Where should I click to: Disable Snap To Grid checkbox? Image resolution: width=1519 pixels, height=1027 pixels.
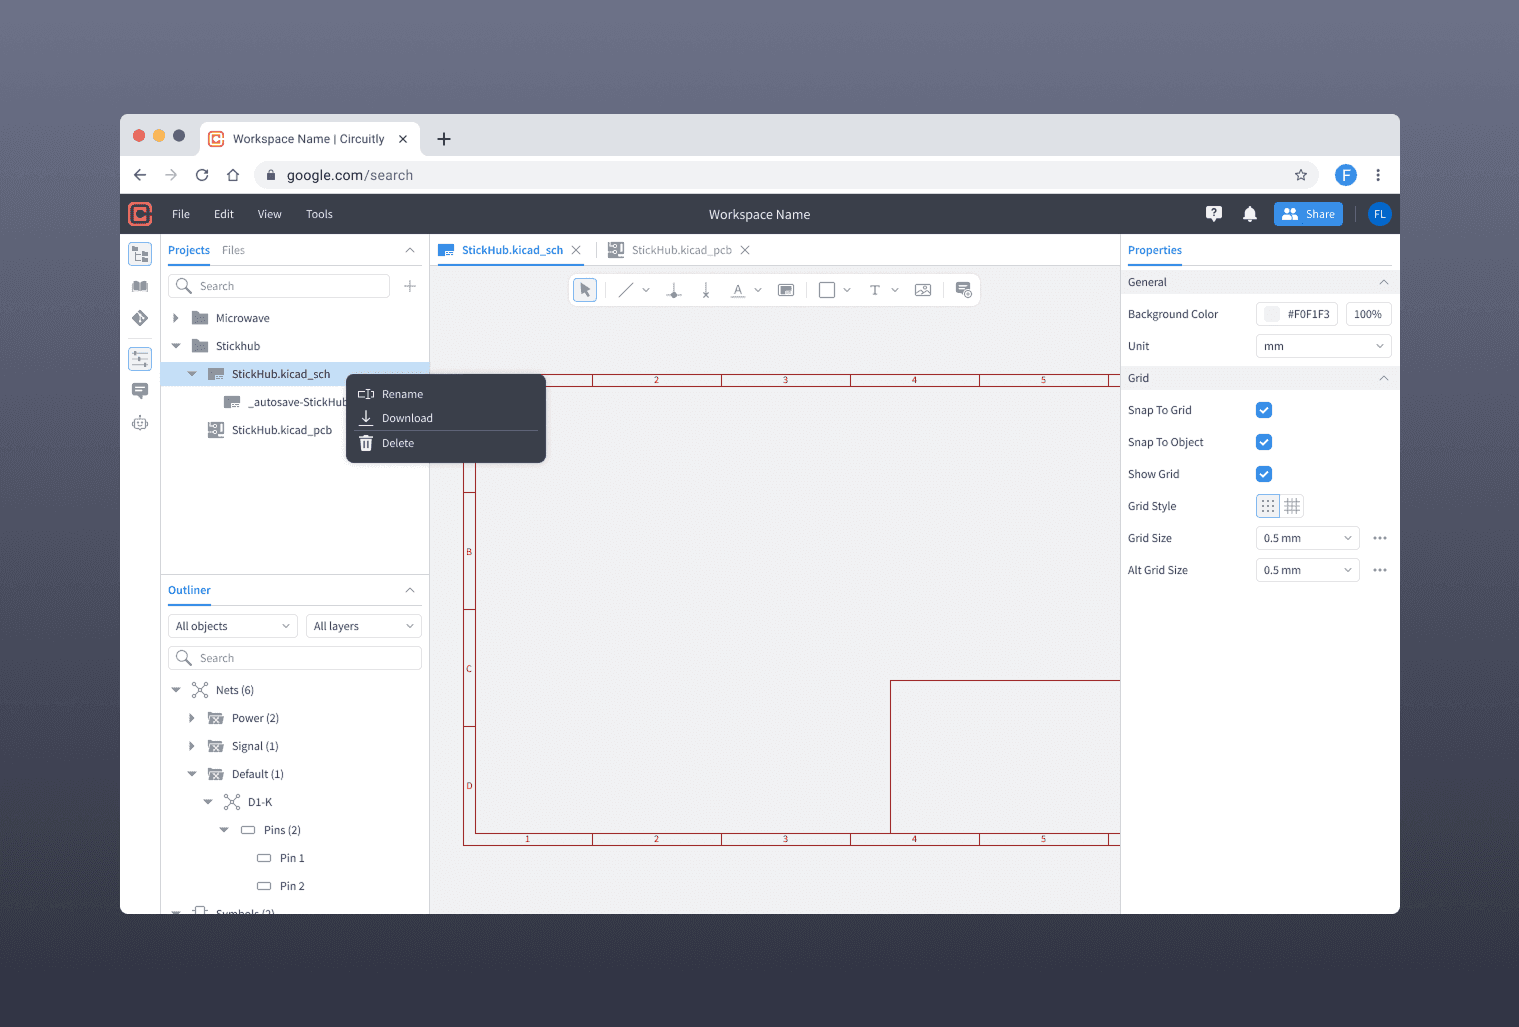tap(1264, 410)
